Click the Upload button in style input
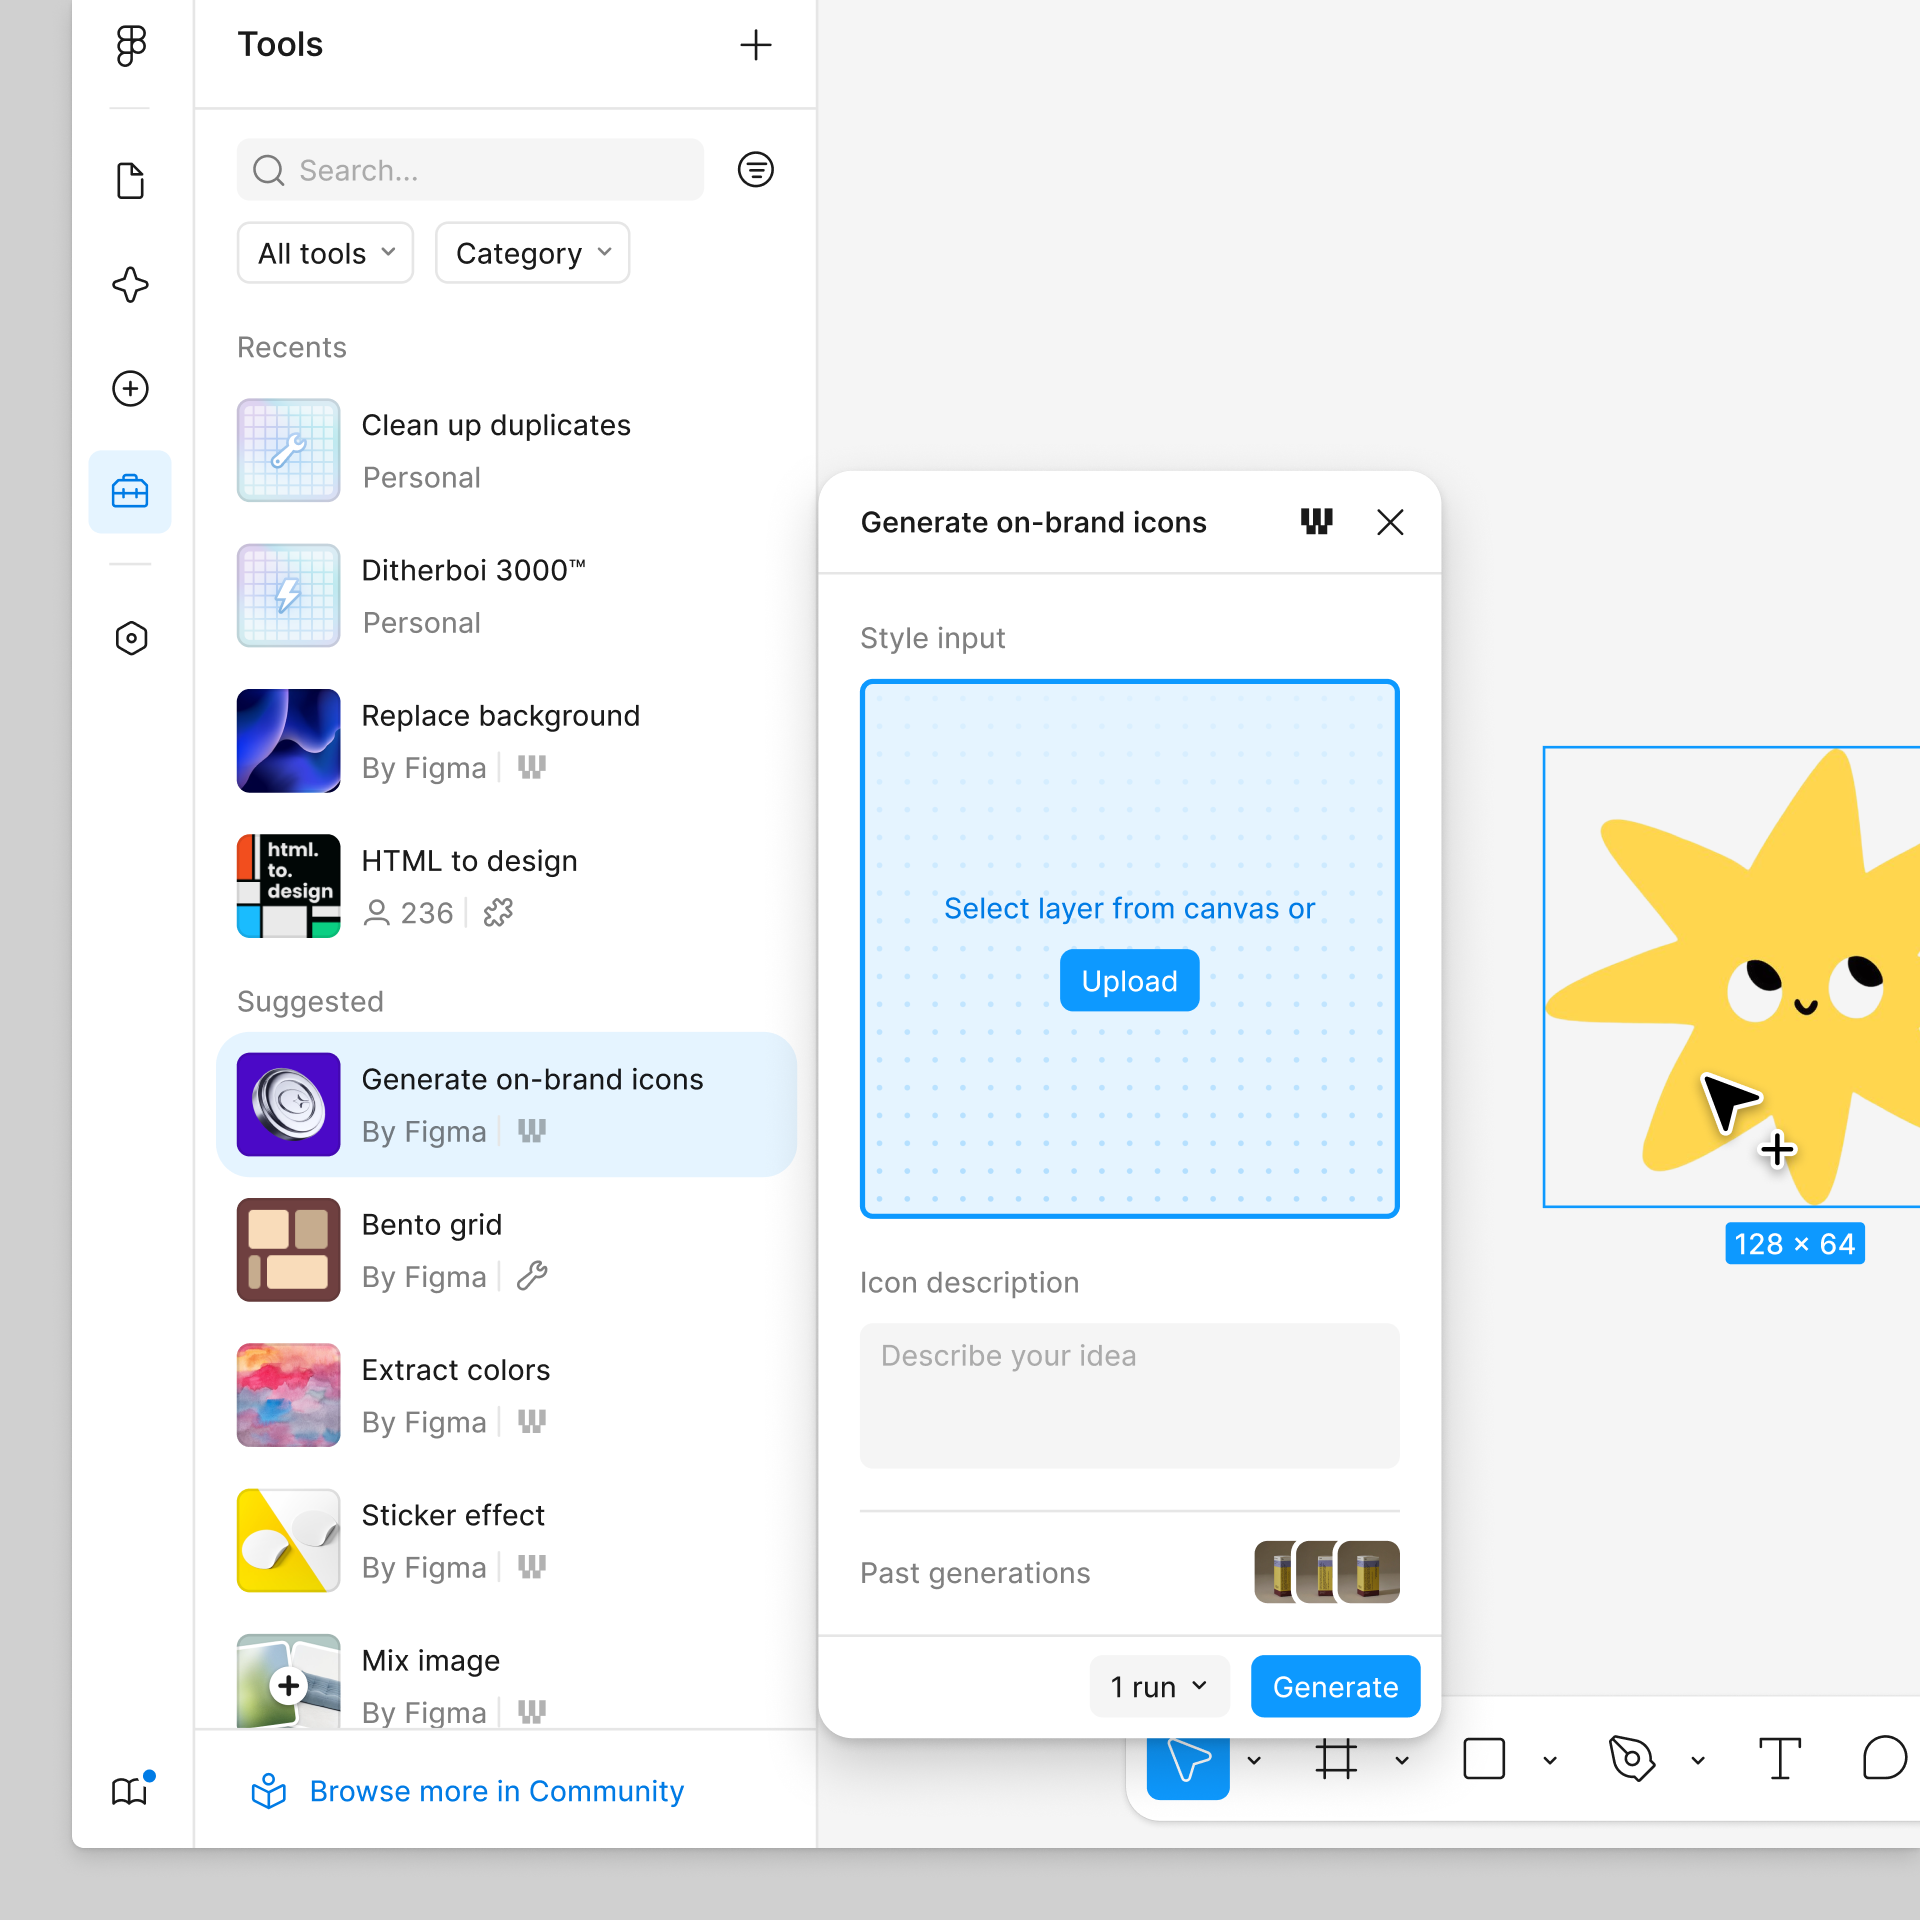1920x1920 pixels. [x=1130, y=981]
